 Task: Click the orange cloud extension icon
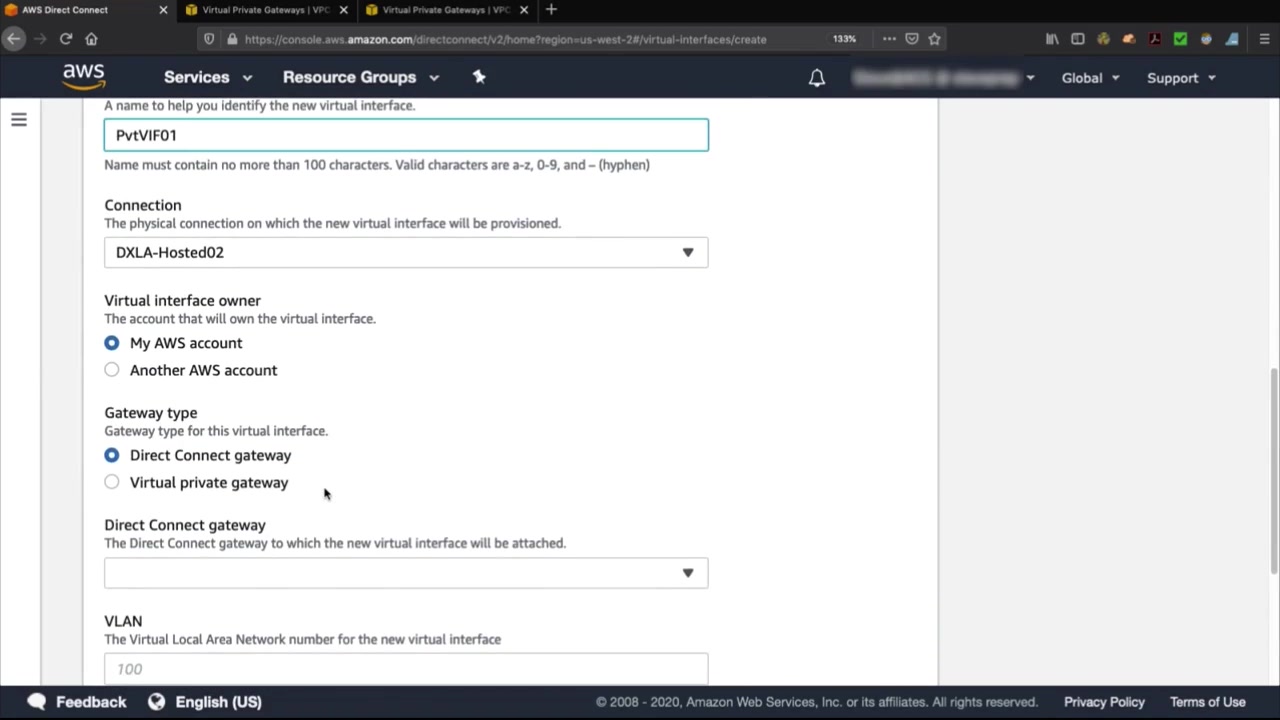(1129, 39)
